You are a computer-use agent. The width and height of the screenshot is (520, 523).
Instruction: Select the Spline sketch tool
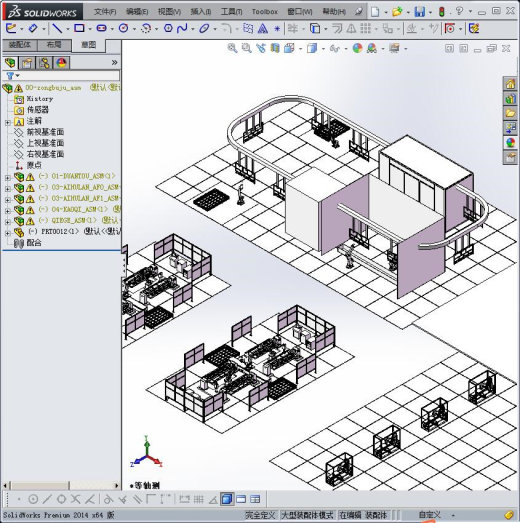click(x=182, y=28)
